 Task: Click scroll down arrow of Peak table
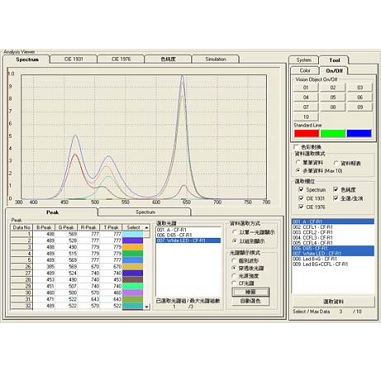(x=146, y=306)
